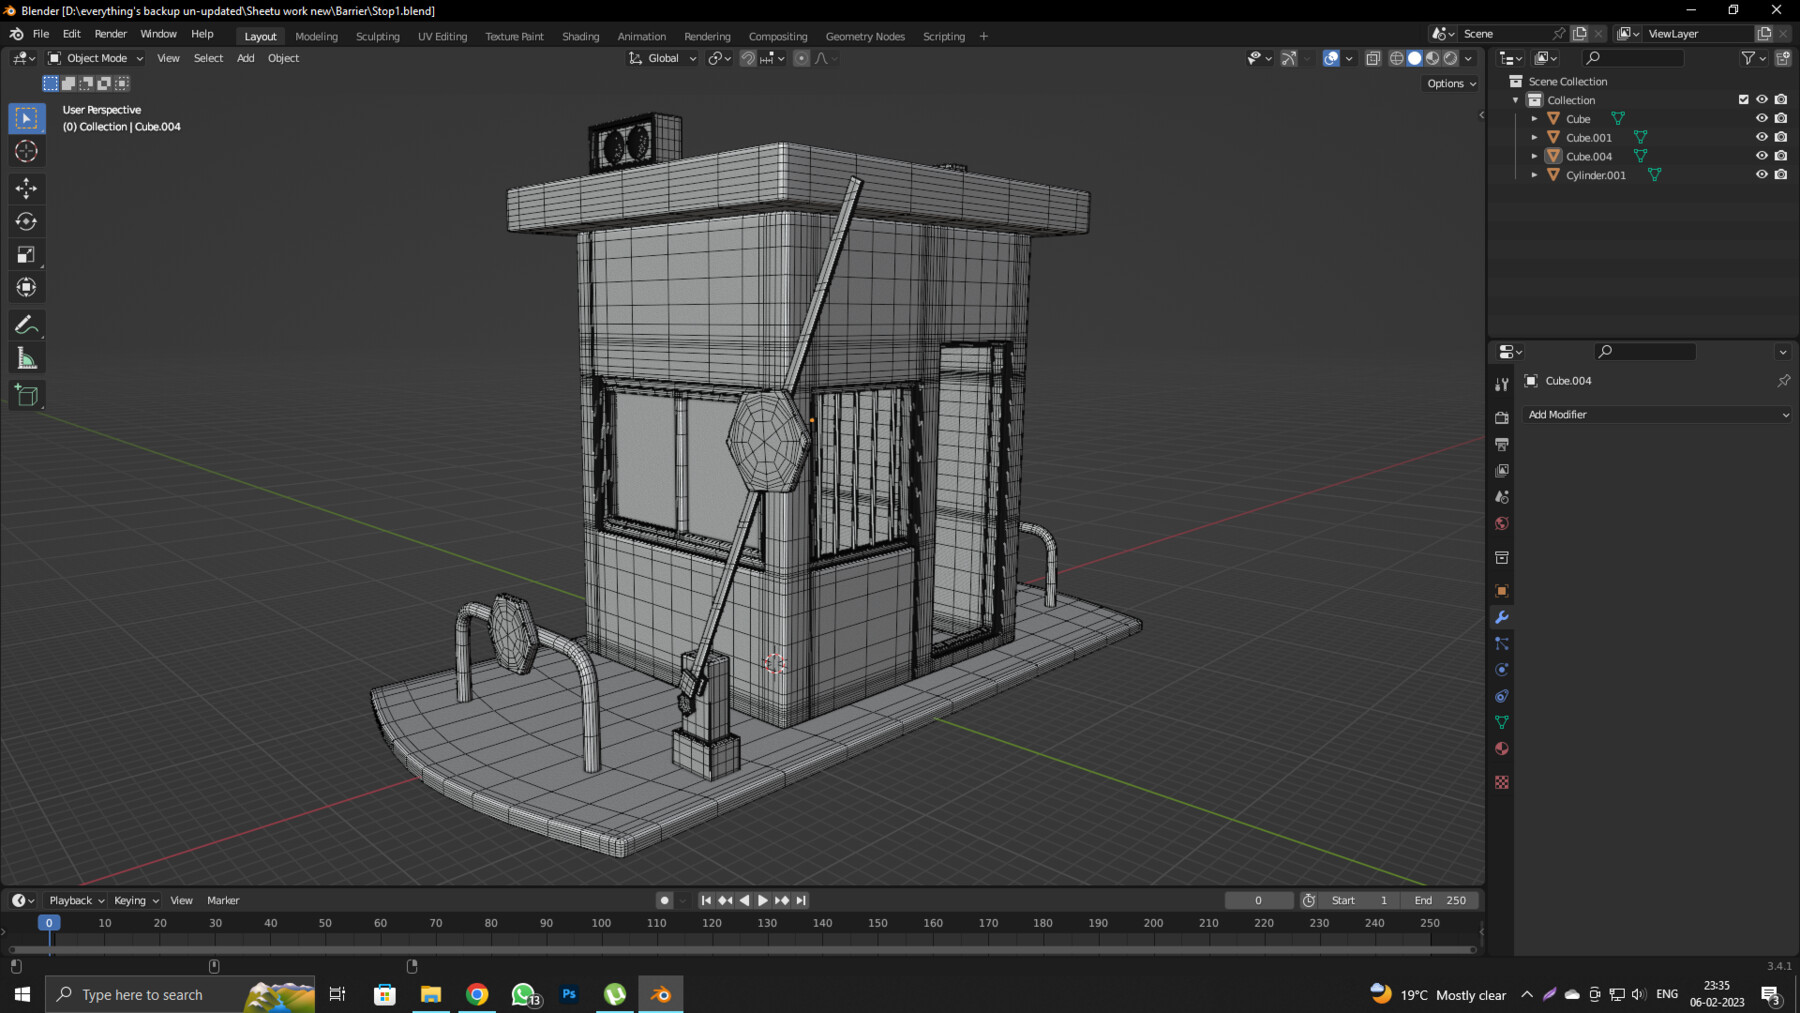Open the Modifier Properties wrench tab
The height and width of the screenshot is (1013, 1800).
tap(1502, 618)
